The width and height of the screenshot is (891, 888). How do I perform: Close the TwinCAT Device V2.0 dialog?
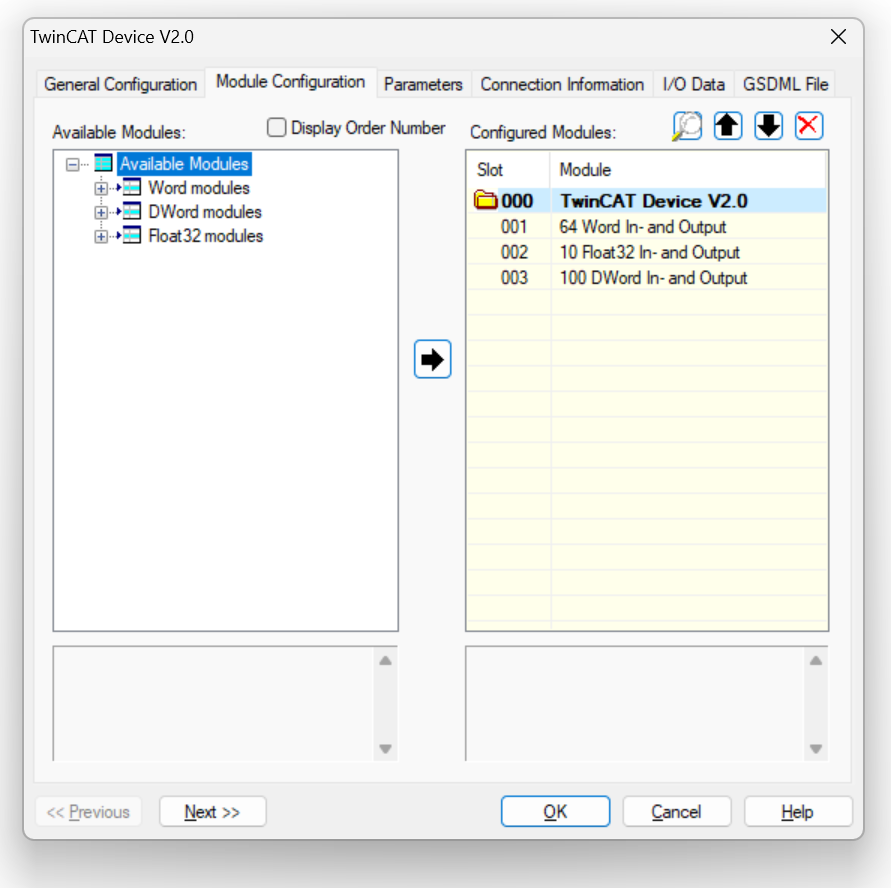(838, 37)
